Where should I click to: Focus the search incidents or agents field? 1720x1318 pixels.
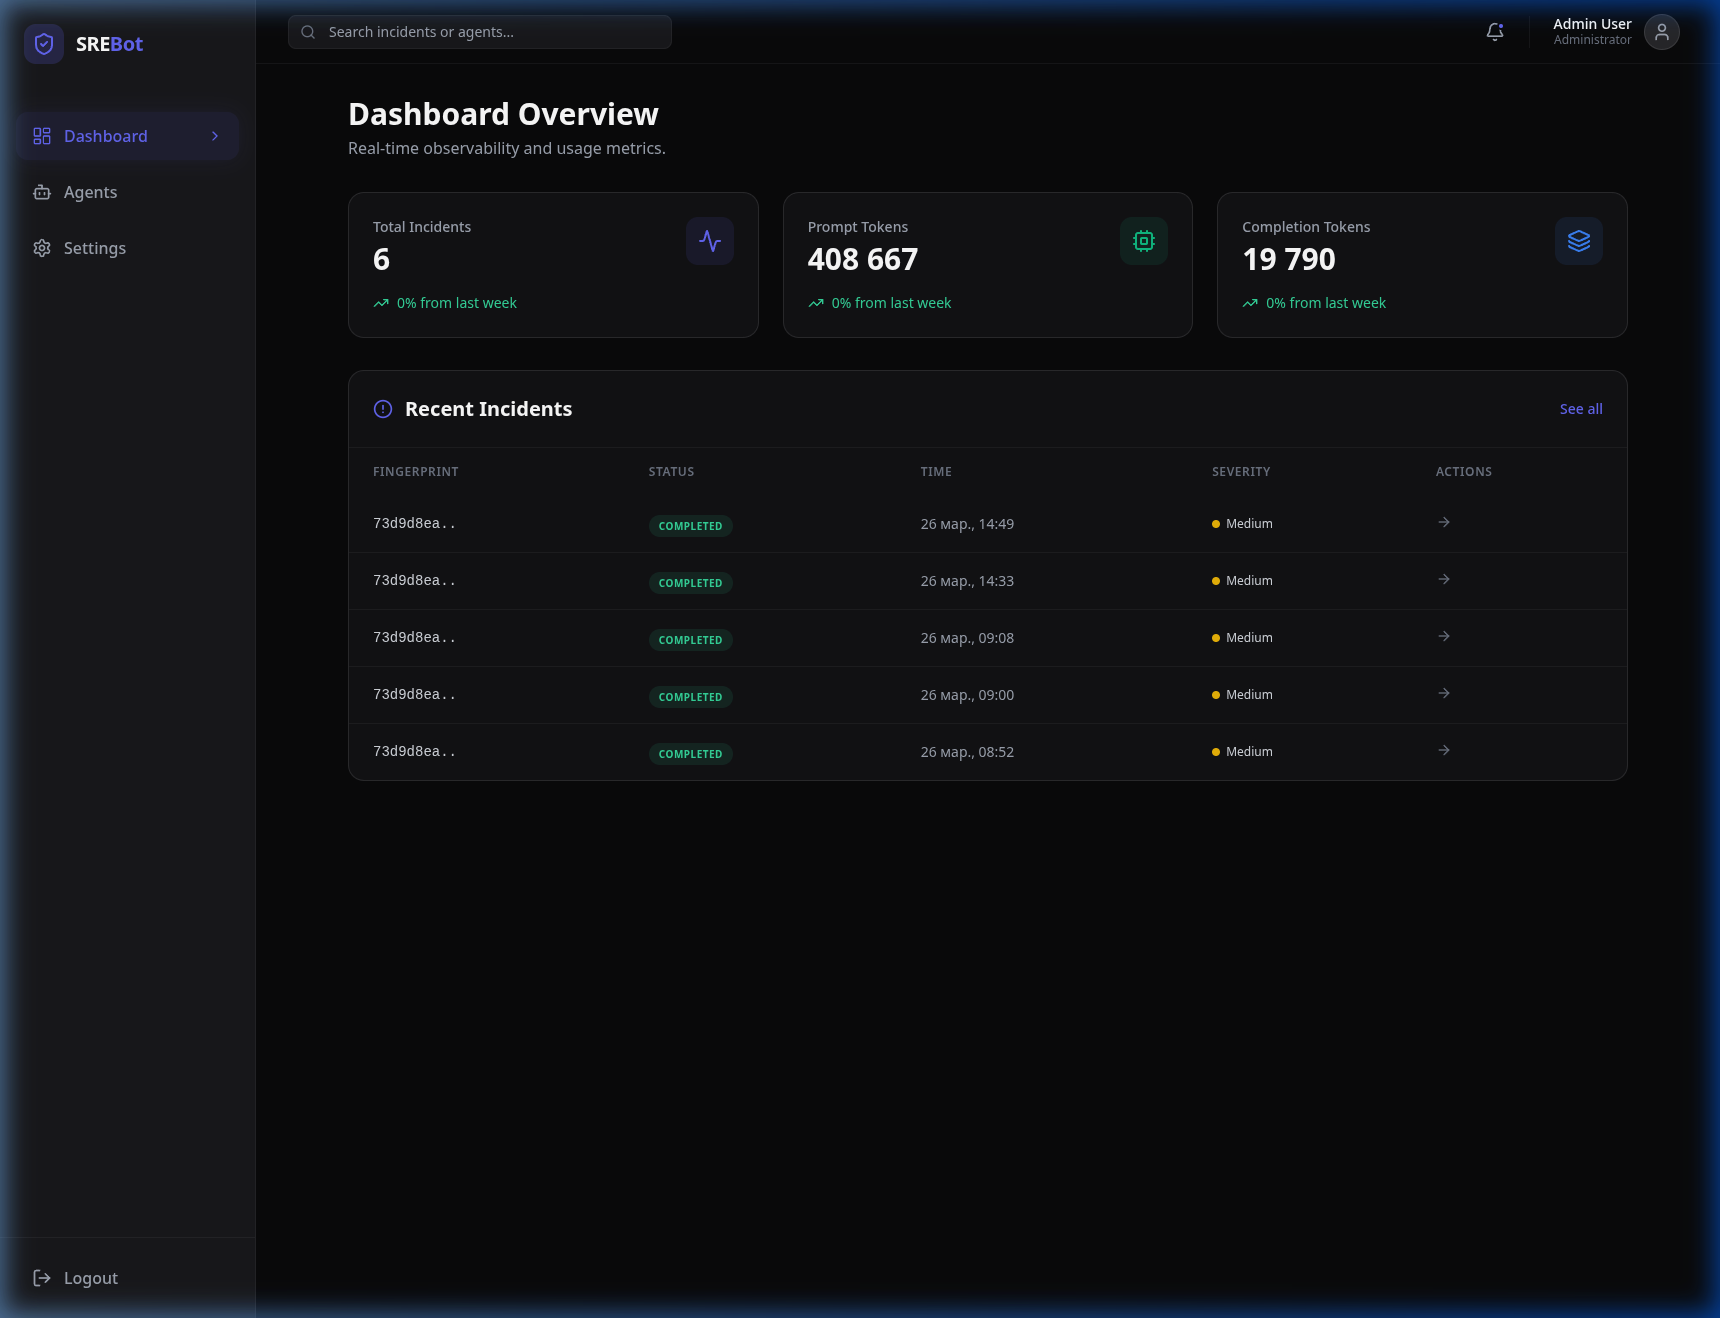(x=480, y=32)
